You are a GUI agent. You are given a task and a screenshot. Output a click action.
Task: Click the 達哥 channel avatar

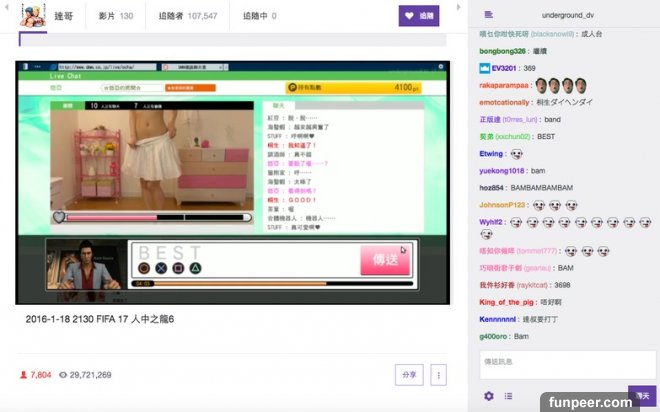(35, 15)
